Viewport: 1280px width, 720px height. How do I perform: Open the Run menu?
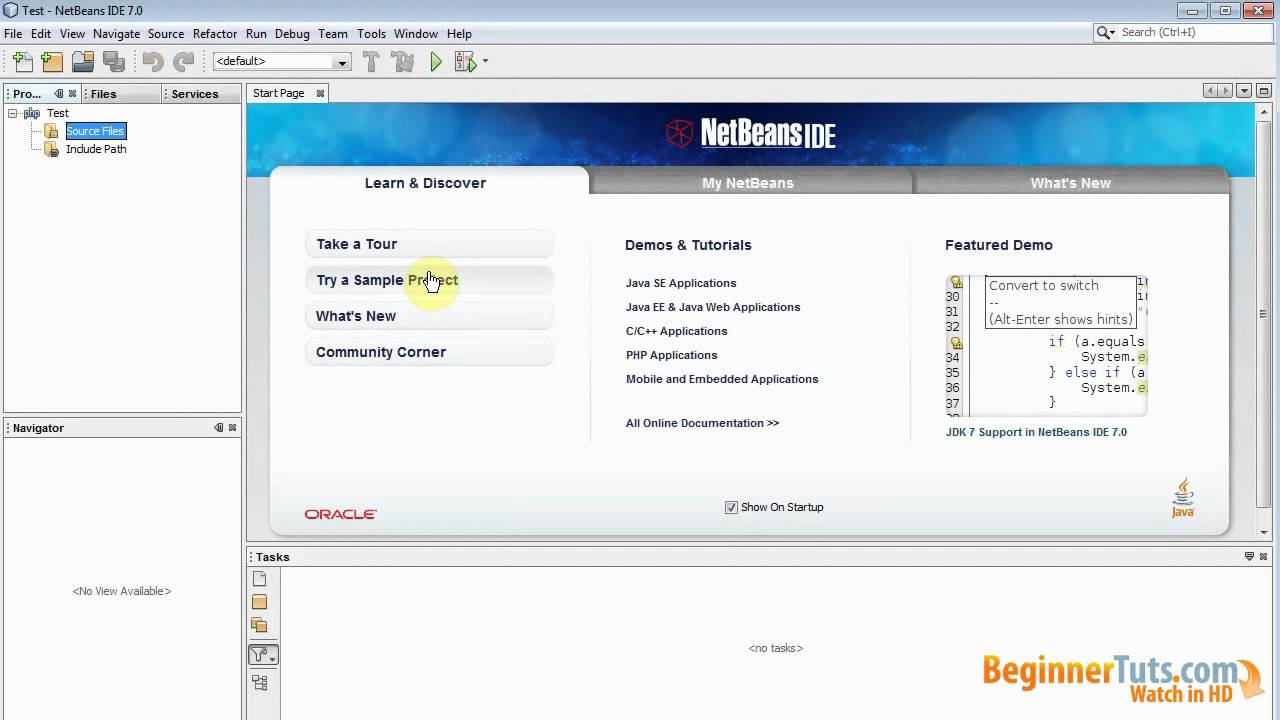click(256, 33)
